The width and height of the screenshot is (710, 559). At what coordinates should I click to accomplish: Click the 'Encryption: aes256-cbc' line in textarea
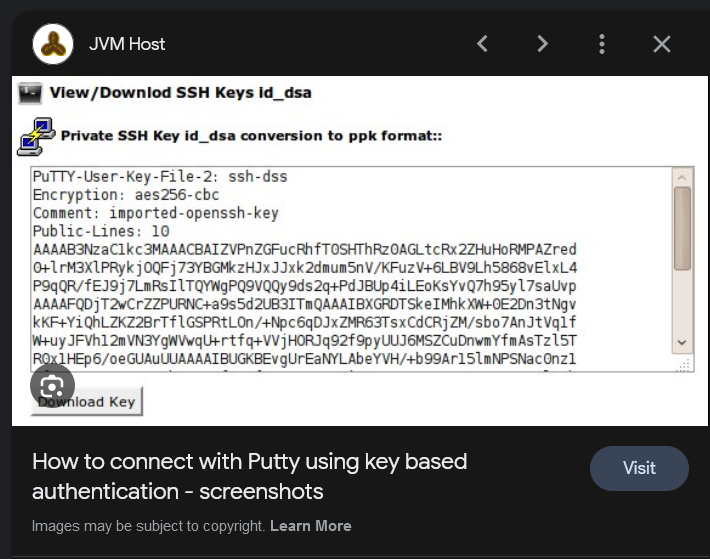click(126, 195)
